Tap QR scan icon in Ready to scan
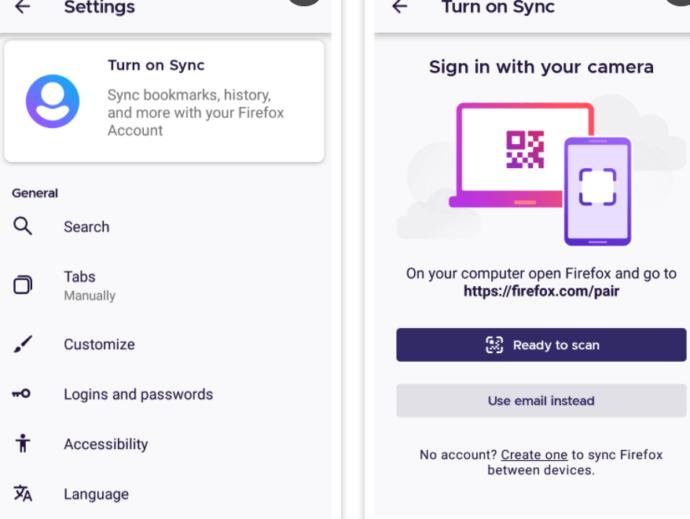690x519 pixels. click(494, 345)
